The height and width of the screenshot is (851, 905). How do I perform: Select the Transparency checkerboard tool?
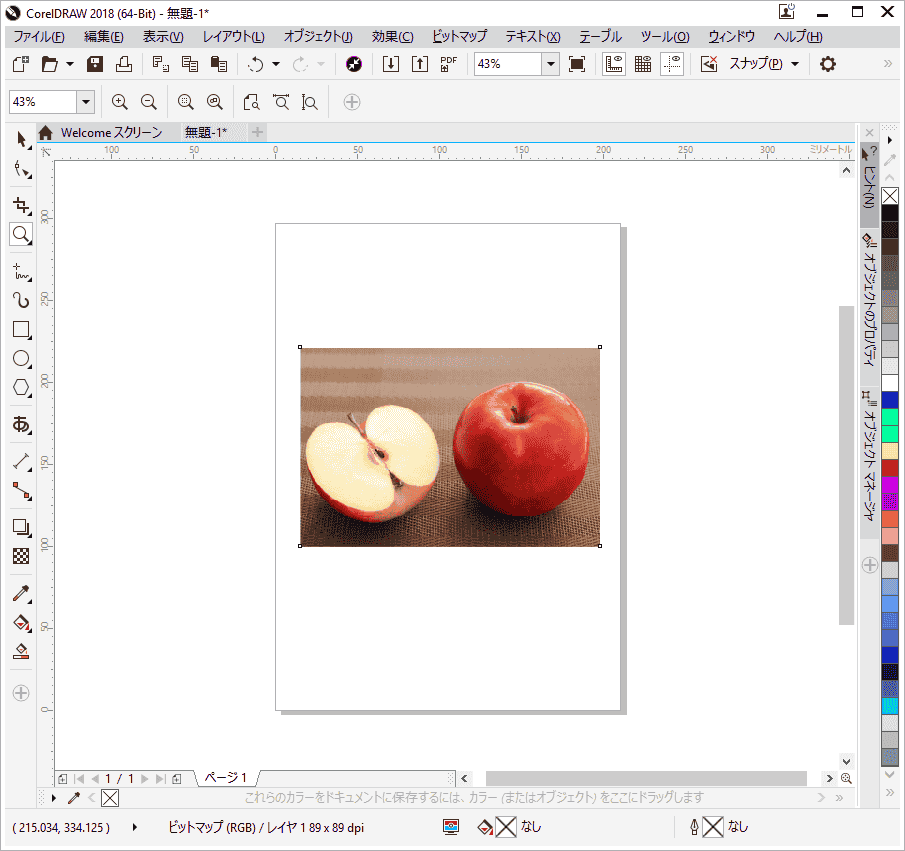[x=21, y=556]
